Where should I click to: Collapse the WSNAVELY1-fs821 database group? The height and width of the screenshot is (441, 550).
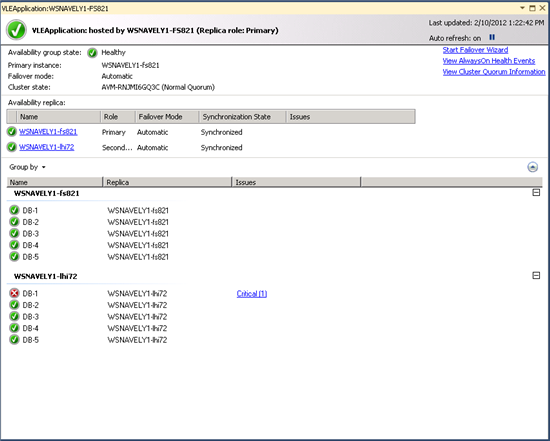tap(536, 193)
